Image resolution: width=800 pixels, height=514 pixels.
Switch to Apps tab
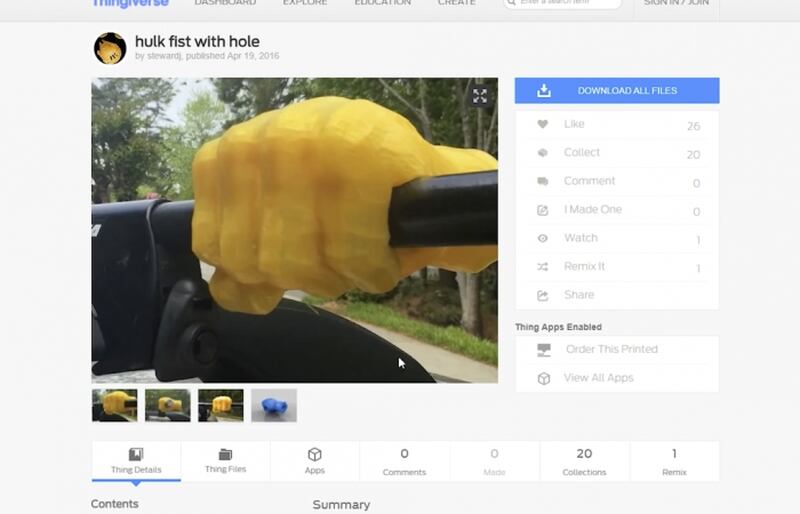315,461
